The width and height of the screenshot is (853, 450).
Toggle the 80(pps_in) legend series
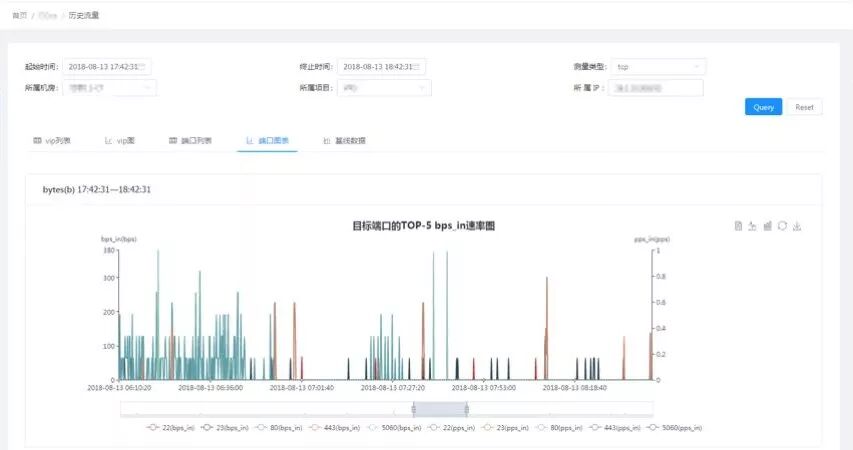pyautogui.click(x=559, y=428)
